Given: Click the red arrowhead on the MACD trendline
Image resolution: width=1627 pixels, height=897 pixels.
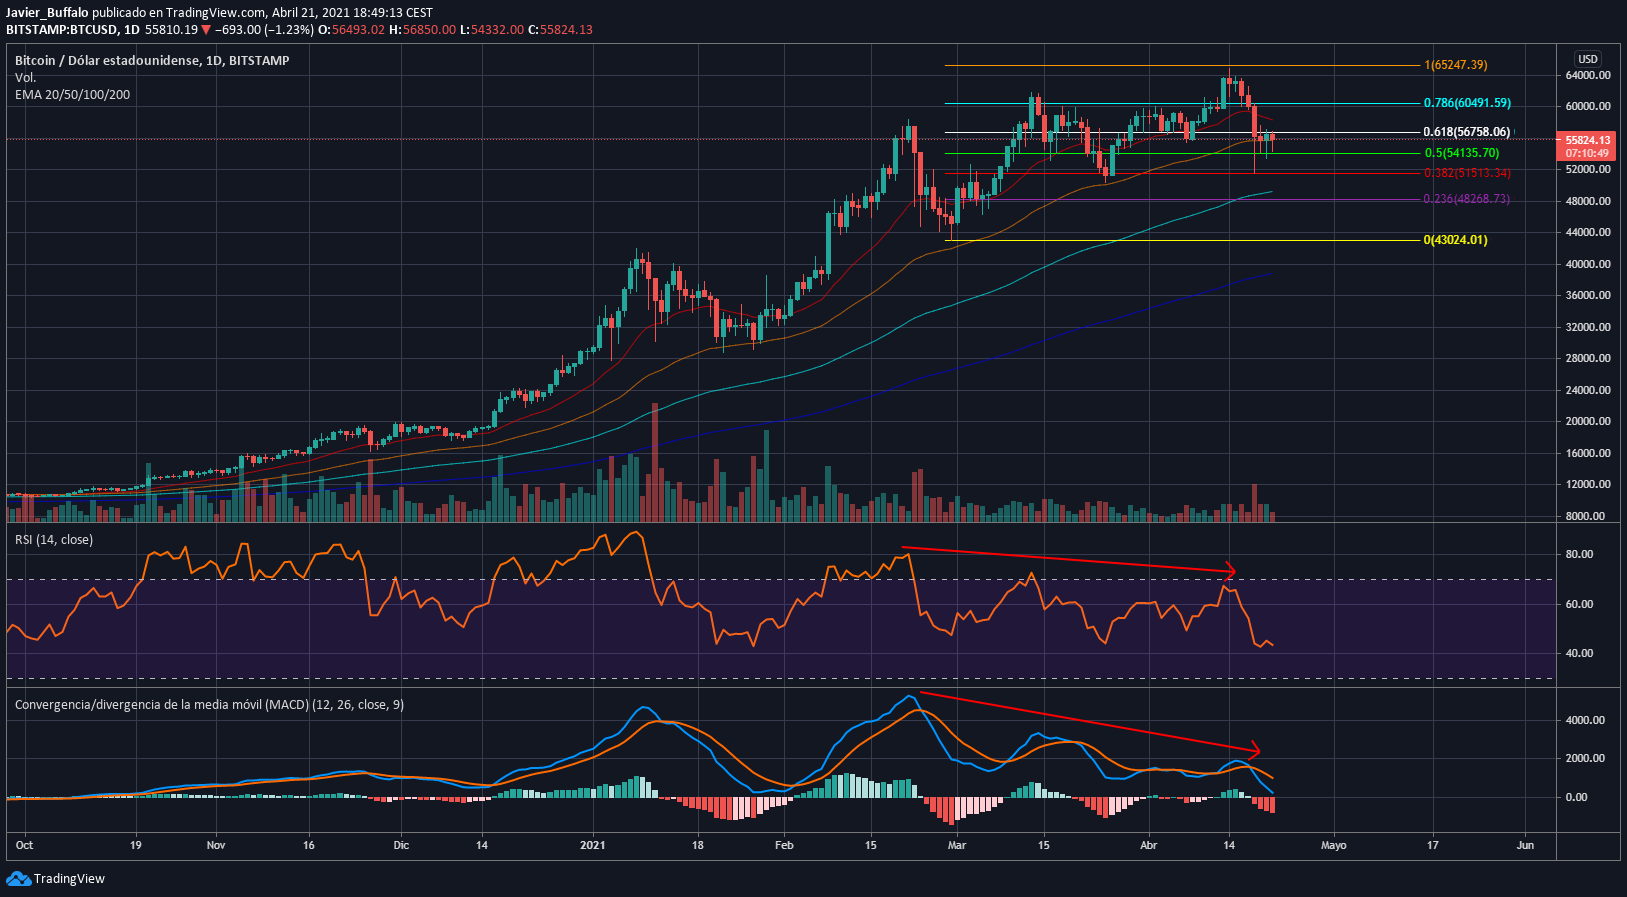Looking at the screenshot, I should point(1255,750).
